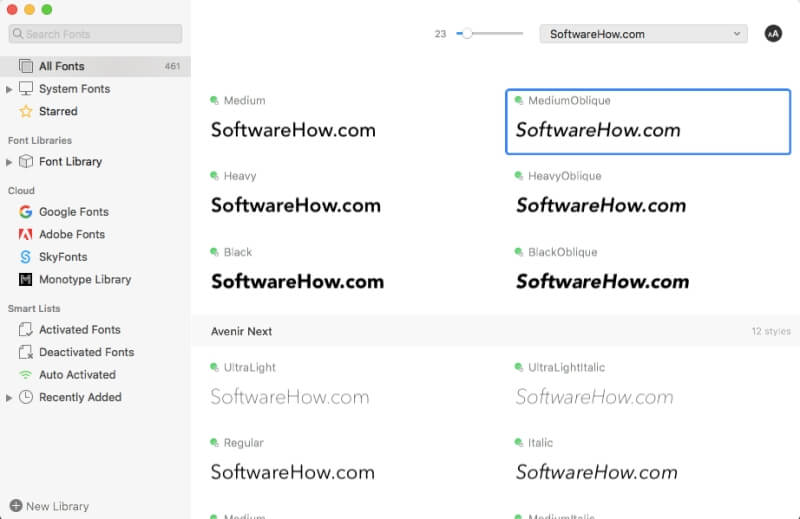Select the Italic SoftwareHow.com preview

click(596, 472)
